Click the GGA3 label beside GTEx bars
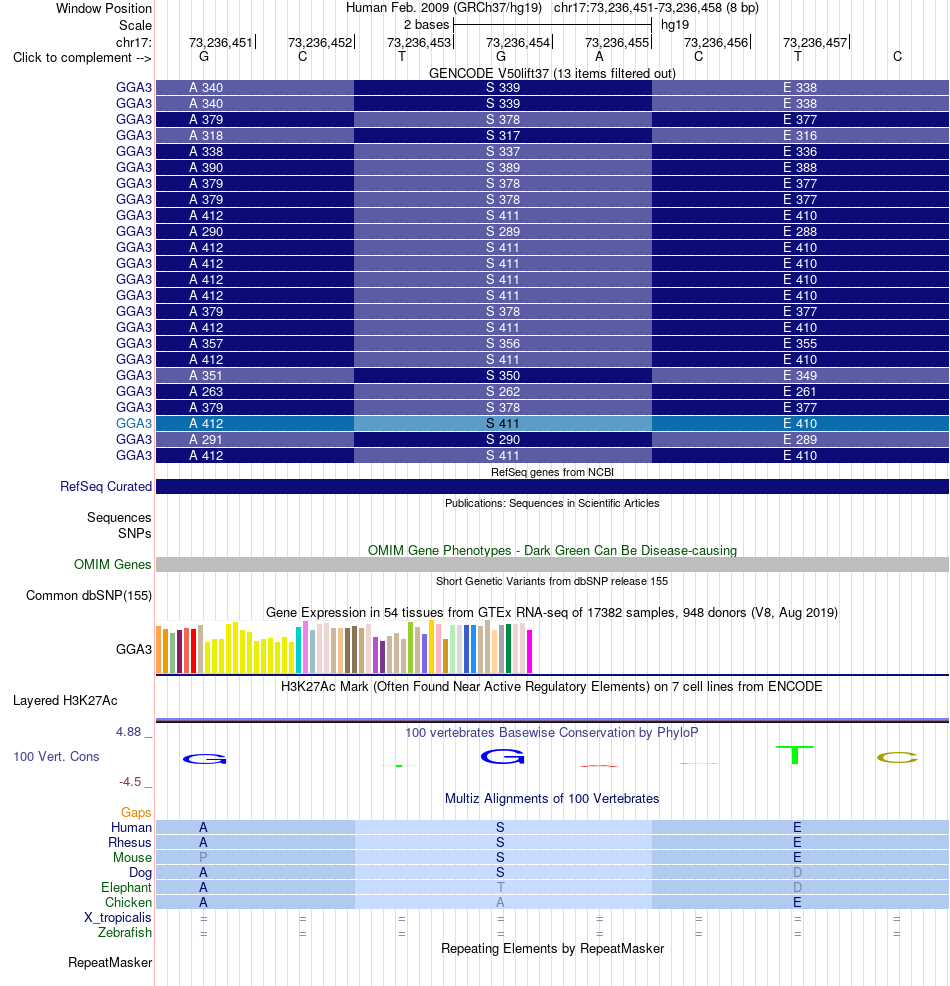 tap(134, 650)
